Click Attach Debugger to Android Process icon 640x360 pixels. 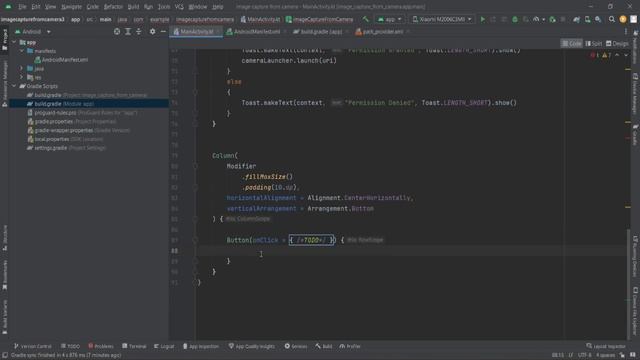click(x=552, y=19)
